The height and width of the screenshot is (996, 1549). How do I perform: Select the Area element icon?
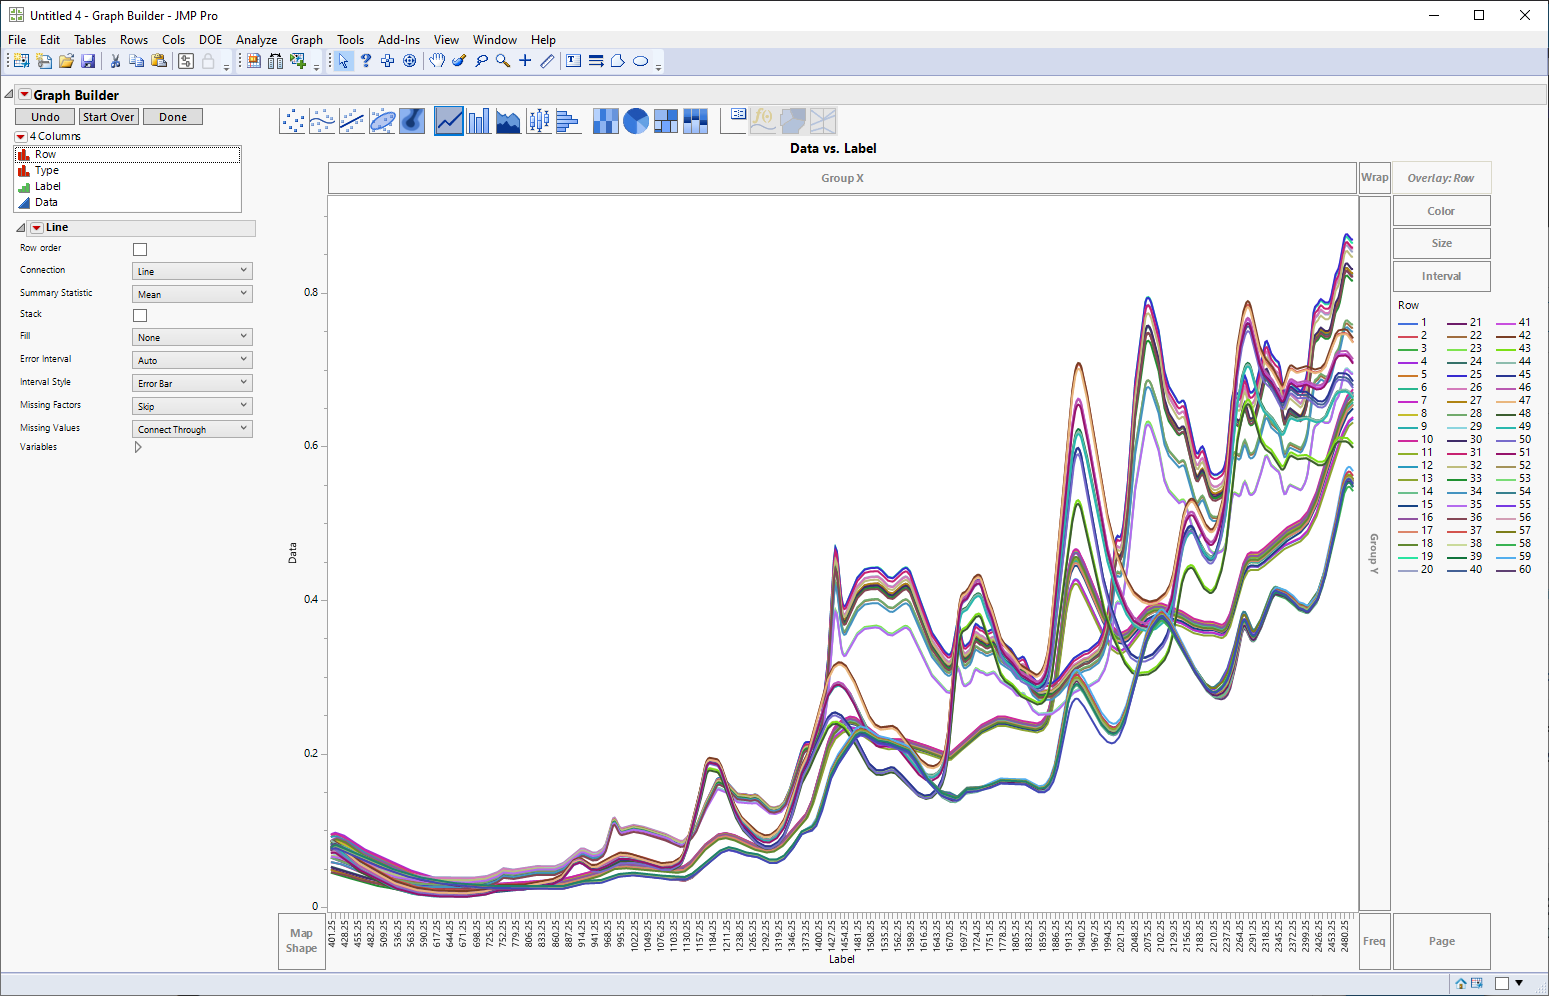[x=508, y=120]
